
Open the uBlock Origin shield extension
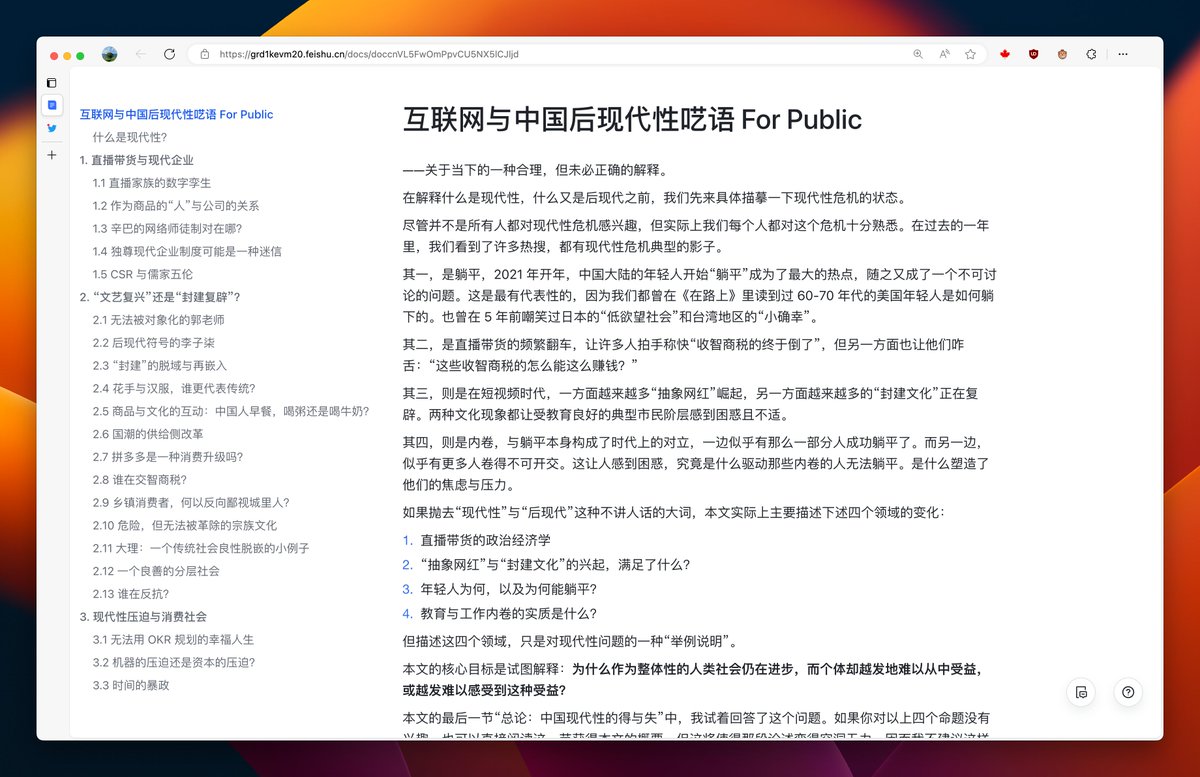click(x=1033, y=54)
